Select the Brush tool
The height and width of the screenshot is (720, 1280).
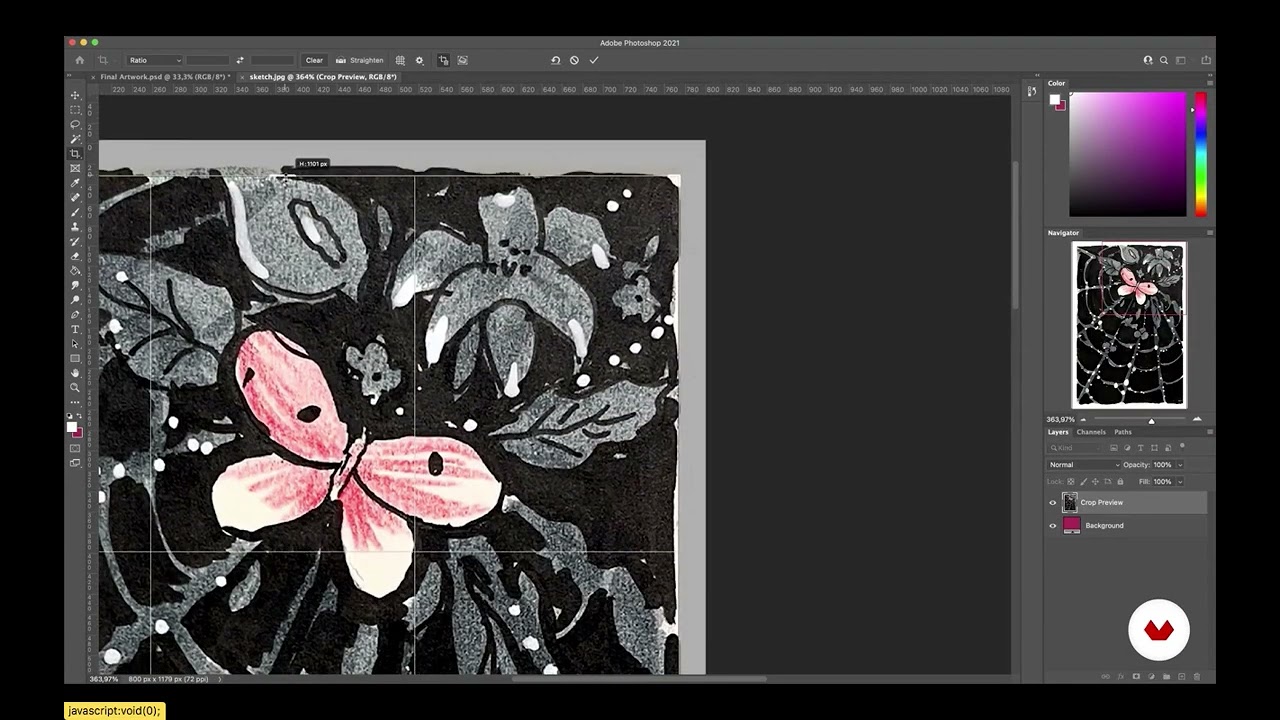(75, 212)
